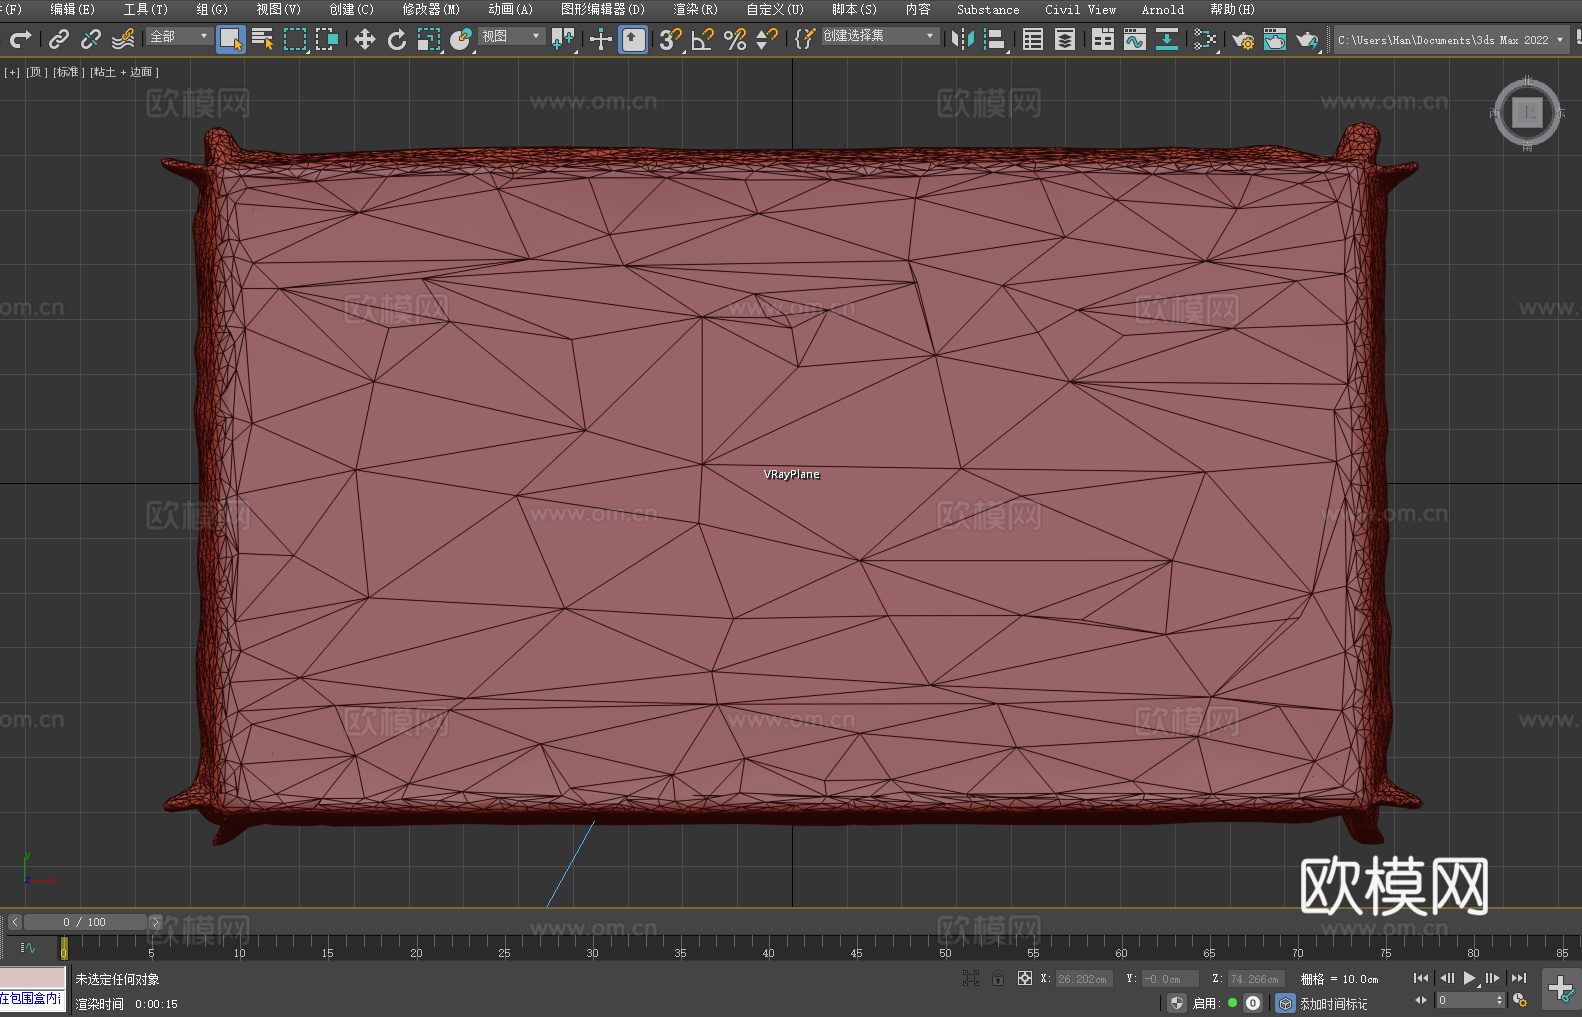Click the [标准] viewport shading label
Viewport: 1582px width, 1017px height.
[67, 72]
